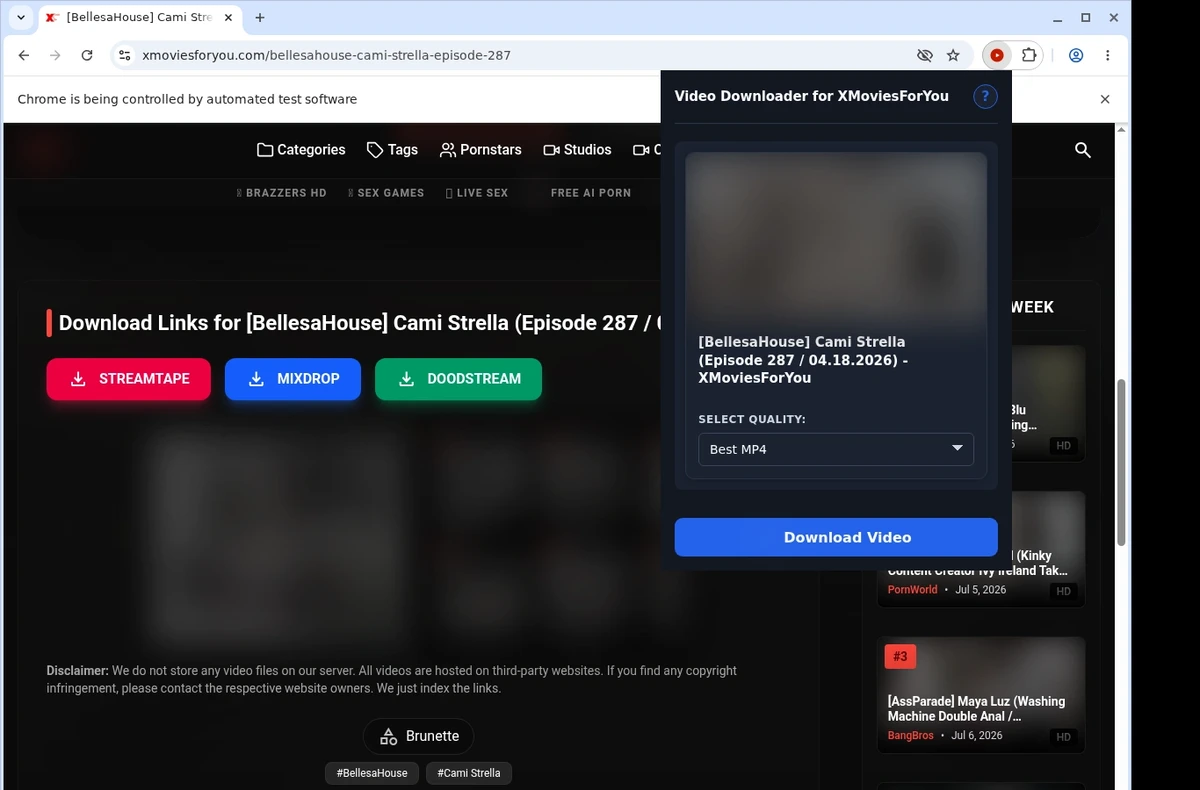Click the Pornstars people icon

pyautogui.click(x=448, y=150)
